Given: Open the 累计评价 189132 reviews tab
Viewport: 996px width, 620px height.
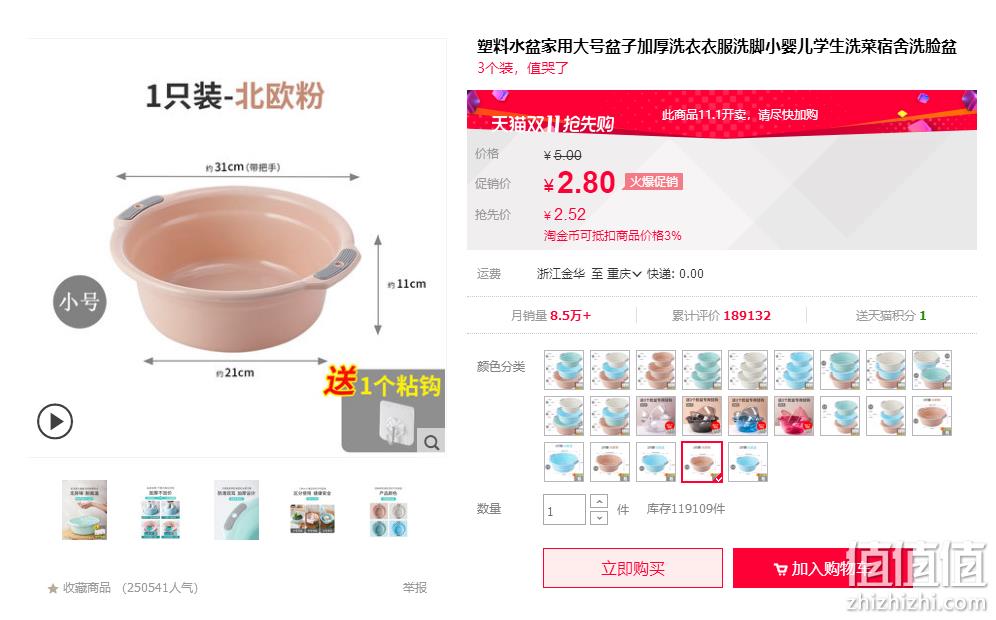Looking at the screenshot, I should (721, 315).
